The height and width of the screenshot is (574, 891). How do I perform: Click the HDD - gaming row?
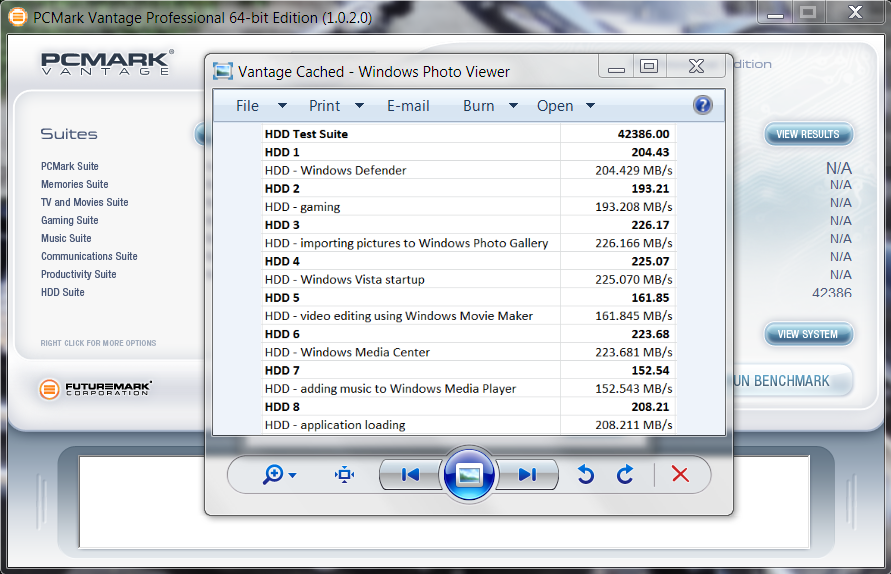click(469, 207)
